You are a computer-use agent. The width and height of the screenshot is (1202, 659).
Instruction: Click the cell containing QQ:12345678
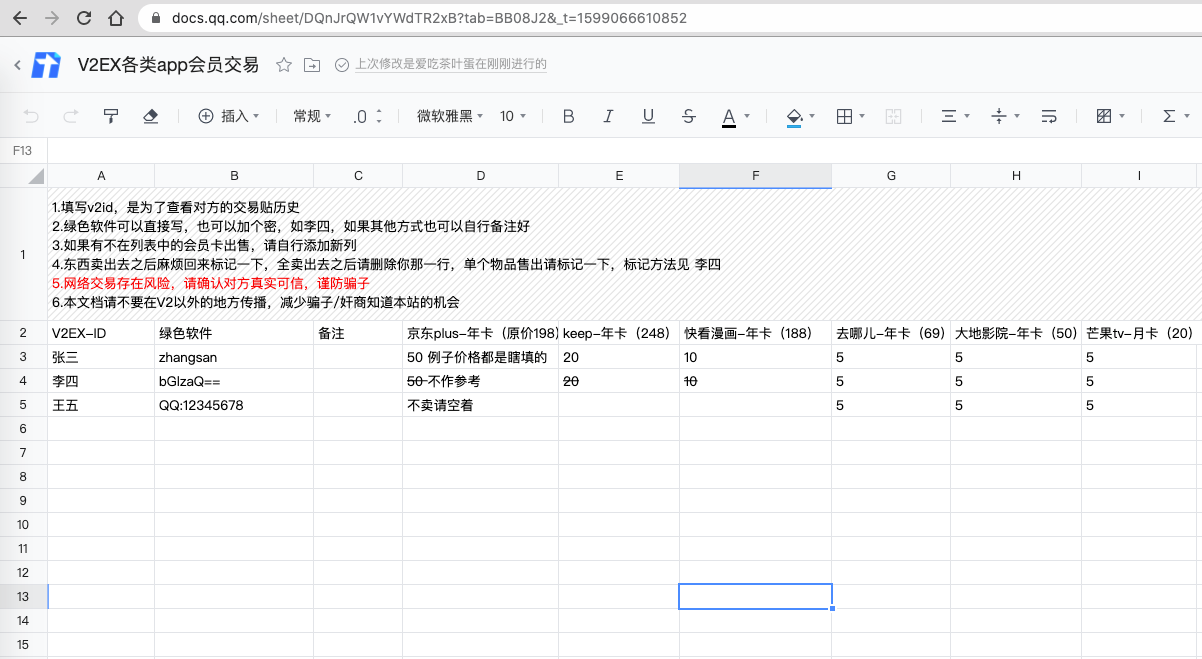234,405
